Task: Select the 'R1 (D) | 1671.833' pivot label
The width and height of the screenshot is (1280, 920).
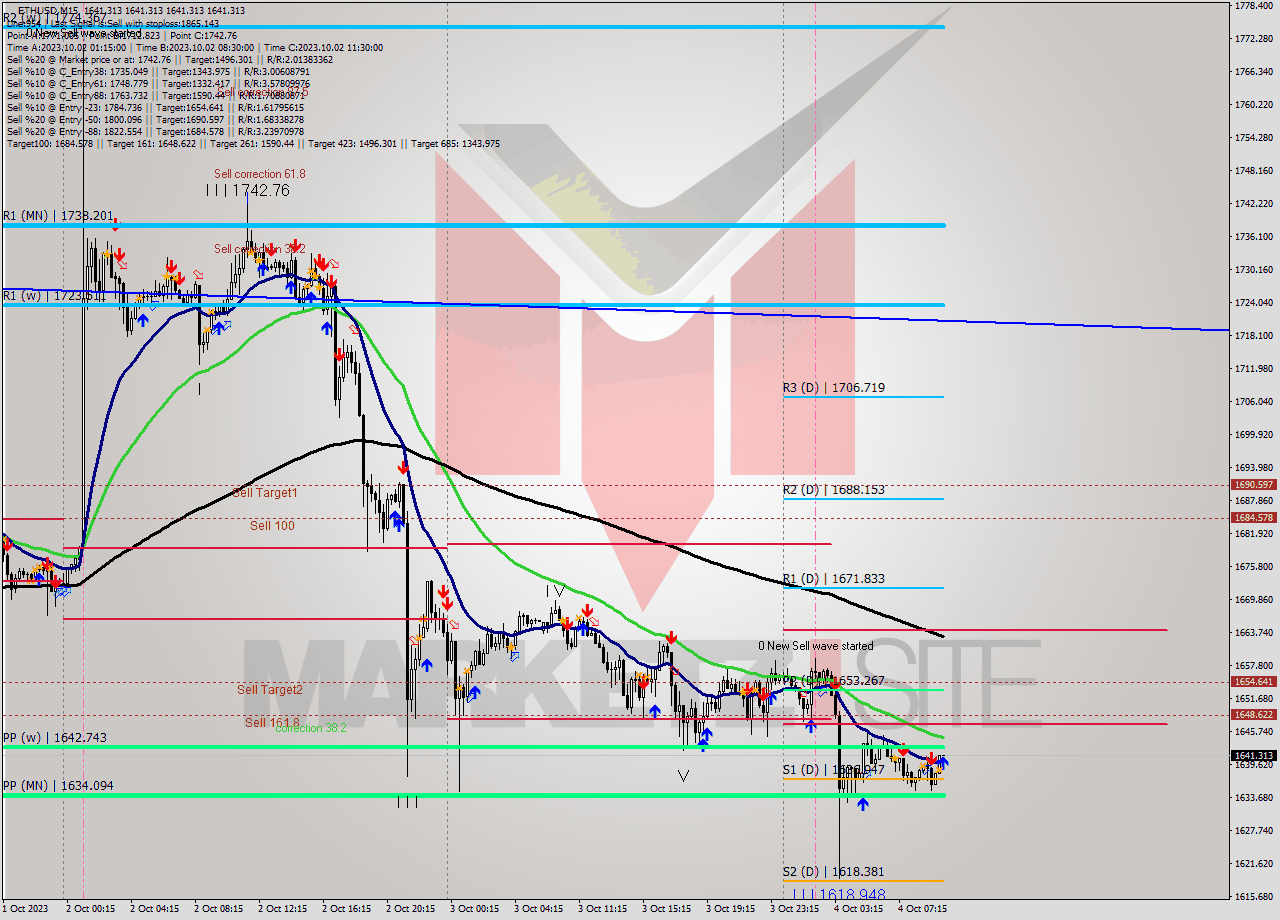Action: pyautogui.click(x=834, y=578)
